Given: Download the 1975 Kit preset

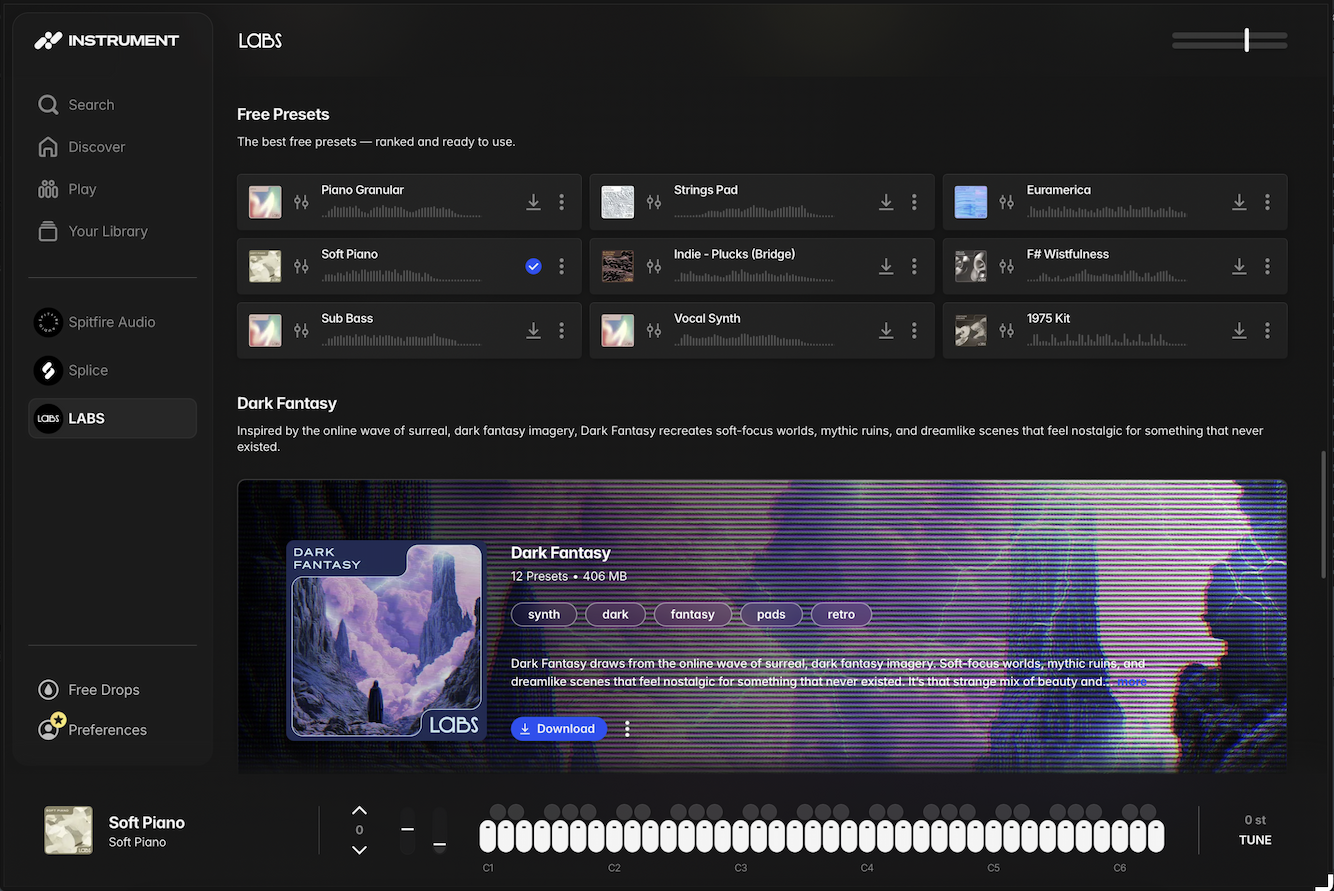Looking at the screenshot, I should click(1239, 330).
